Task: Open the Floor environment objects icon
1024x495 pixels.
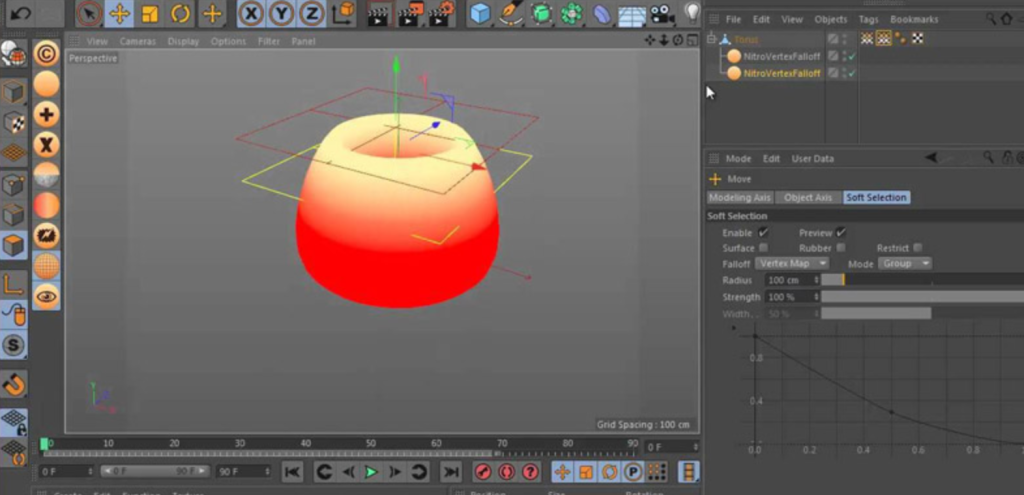Action: coord(632,14)
